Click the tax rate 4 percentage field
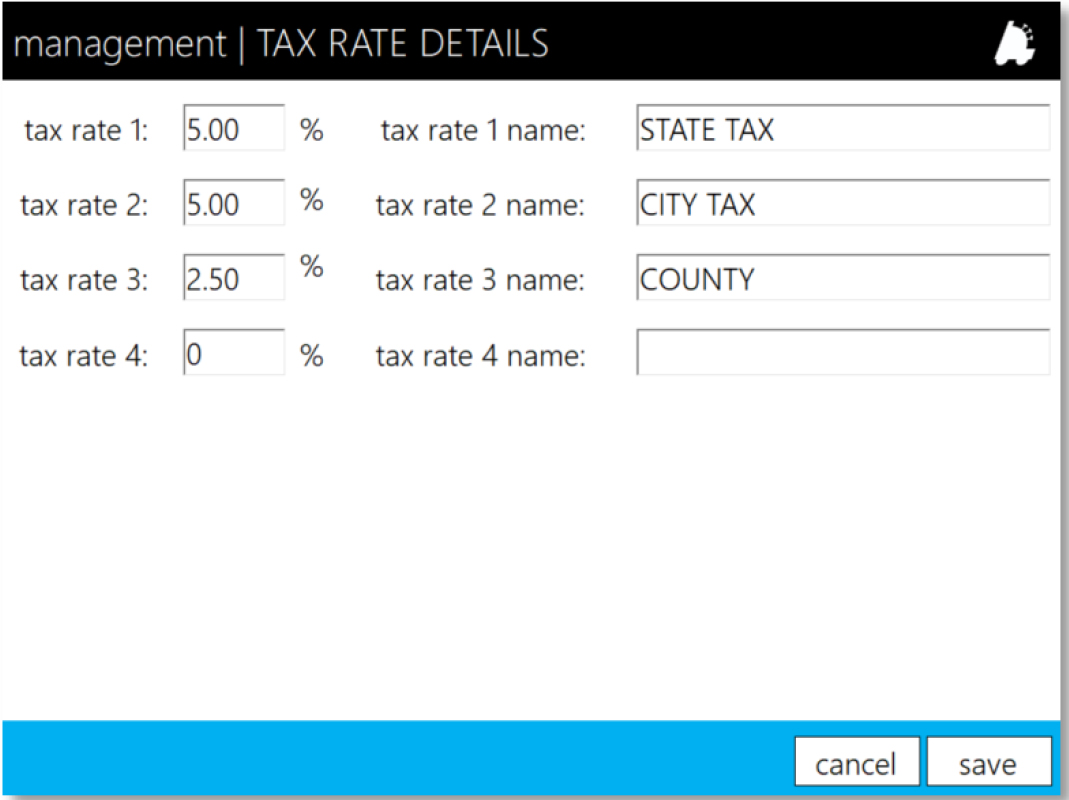Image resolution: width=1069 pixels, height=800 pixels. [234, 353]
